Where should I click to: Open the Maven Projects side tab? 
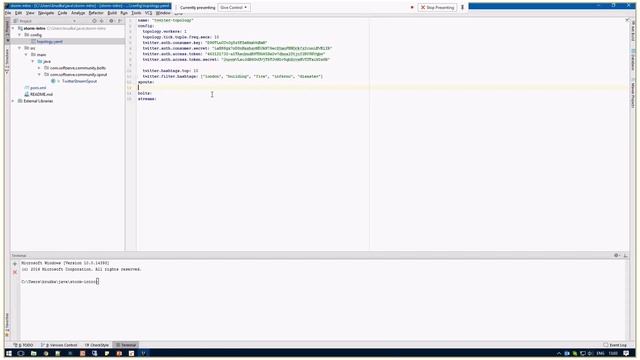(x=633, y=93)
